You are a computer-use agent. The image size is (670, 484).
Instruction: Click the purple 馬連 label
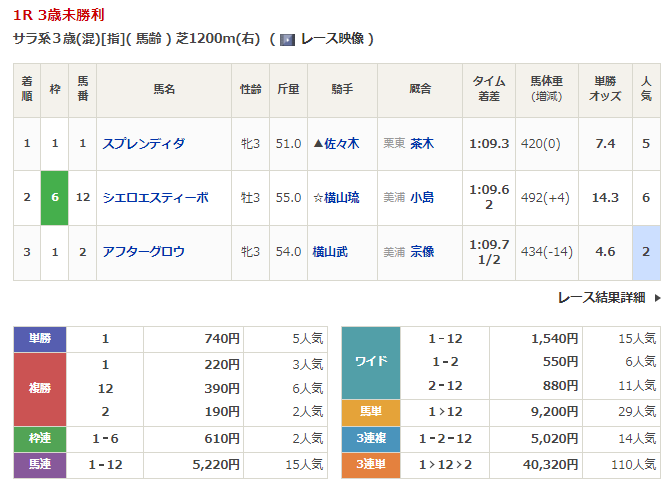pos(40,465)
